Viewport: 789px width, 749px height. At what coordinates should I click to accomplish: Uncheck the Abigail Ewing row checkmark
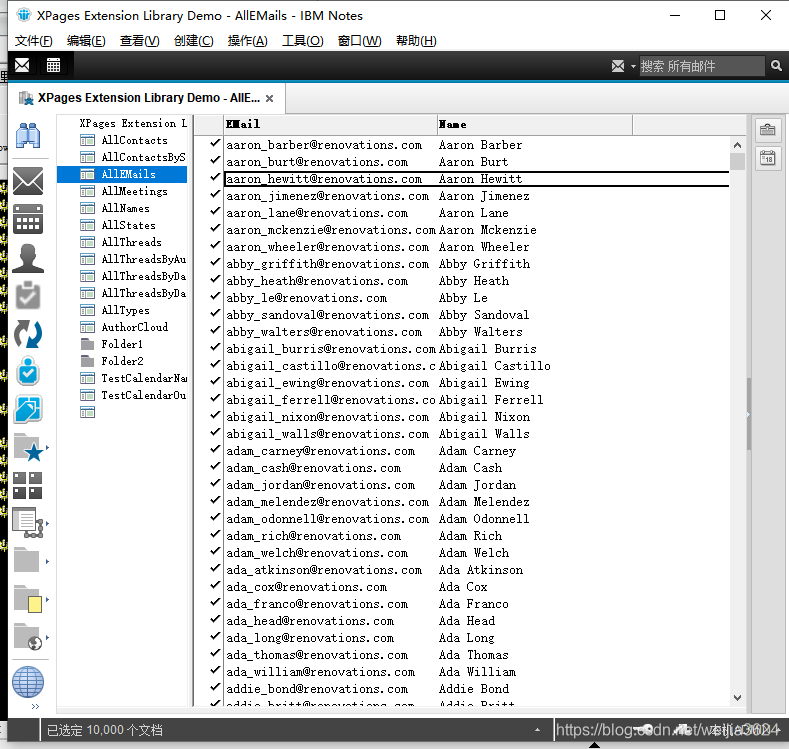pos(215,381)
